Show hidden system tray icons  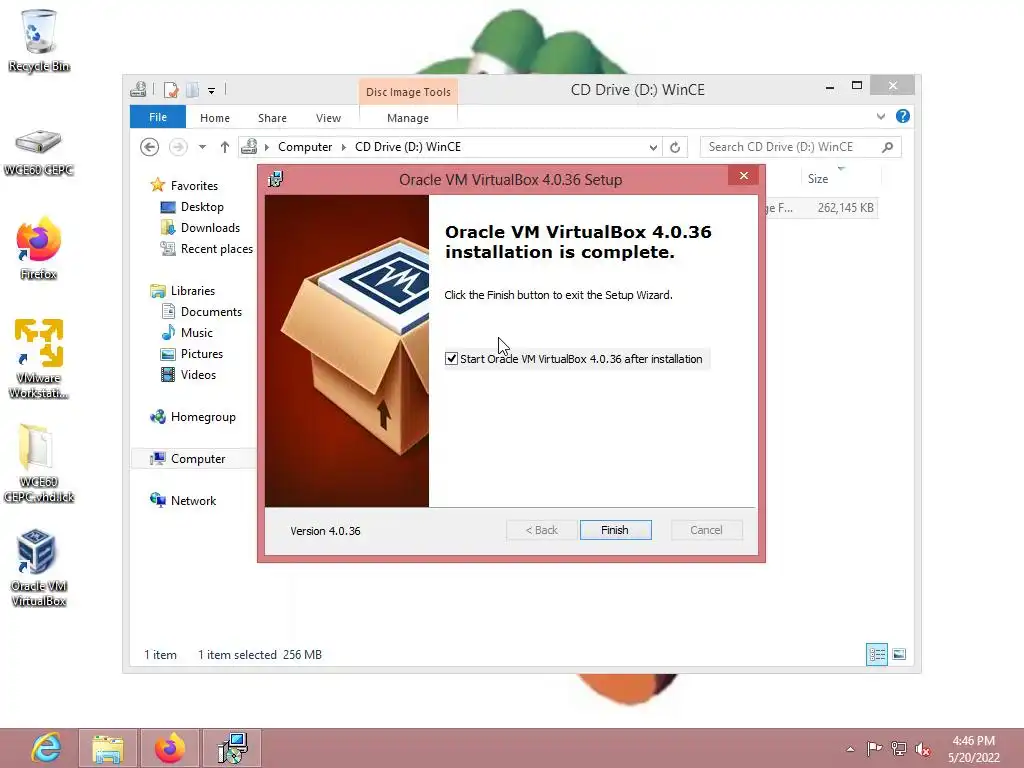(x=850, y=749)
